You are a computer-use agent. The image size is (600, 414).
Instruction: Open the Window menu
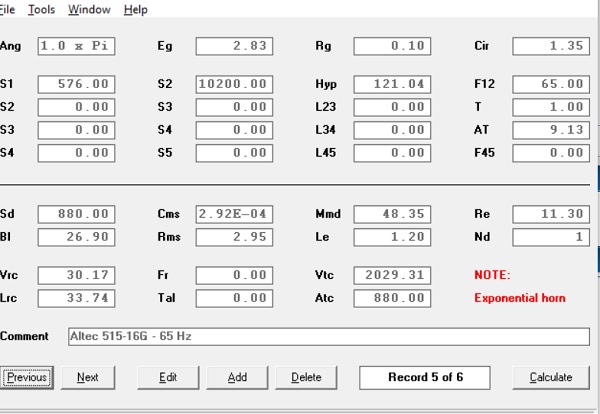(90, 9)
